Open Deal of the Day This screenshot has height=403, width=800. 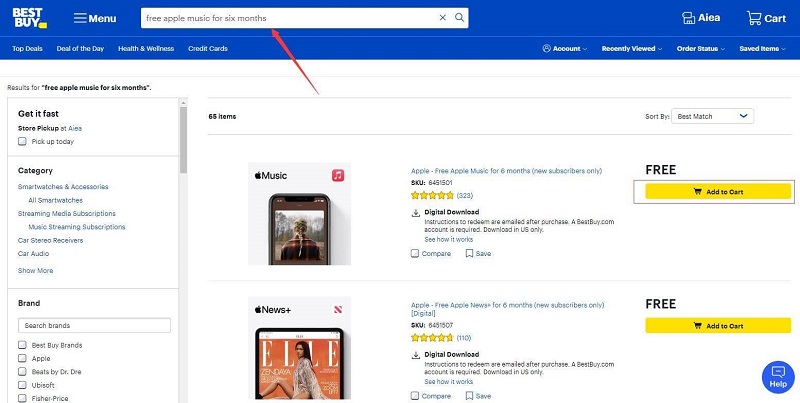(x=82, y=48)
